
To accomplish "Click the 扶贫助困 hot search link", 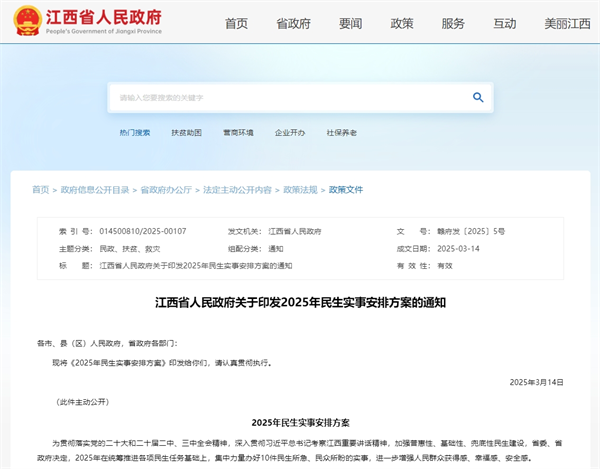I will [186, 132].
